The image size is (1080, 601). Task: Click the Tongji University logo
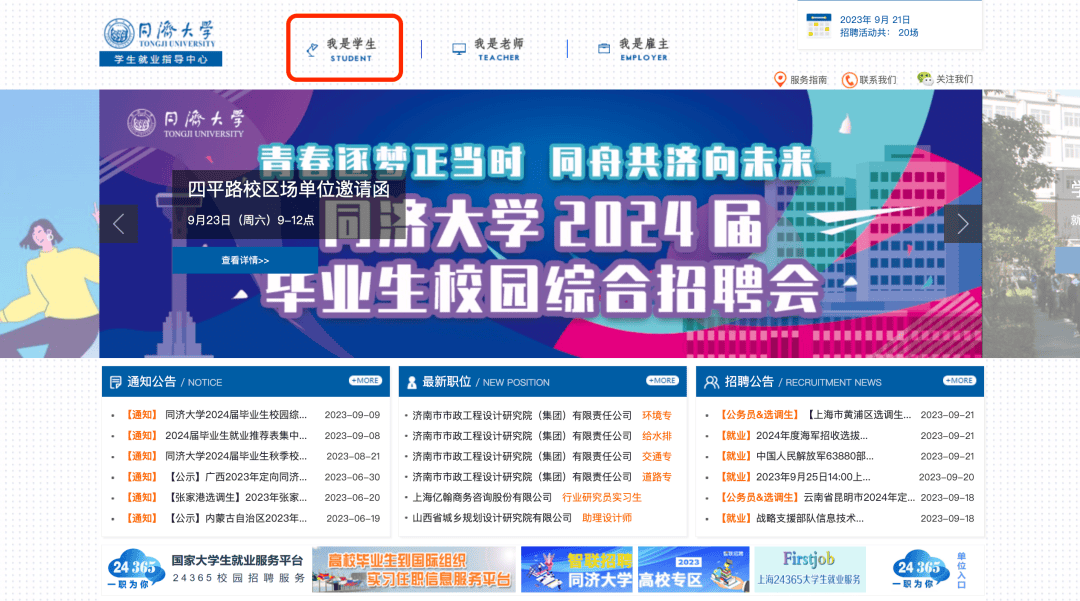(160, 38)
